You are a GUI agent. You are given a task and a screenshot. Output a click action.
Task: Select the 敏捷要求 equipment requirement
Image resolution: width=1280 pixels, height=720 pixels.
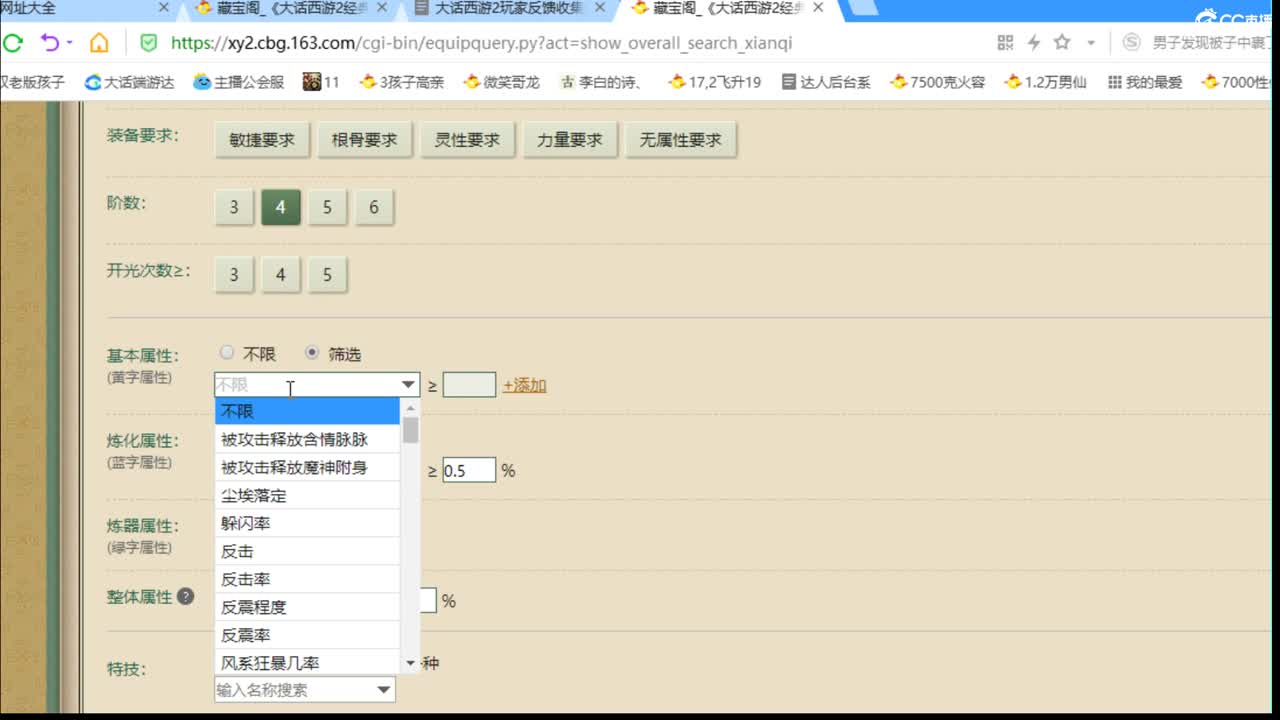[262, 140]
